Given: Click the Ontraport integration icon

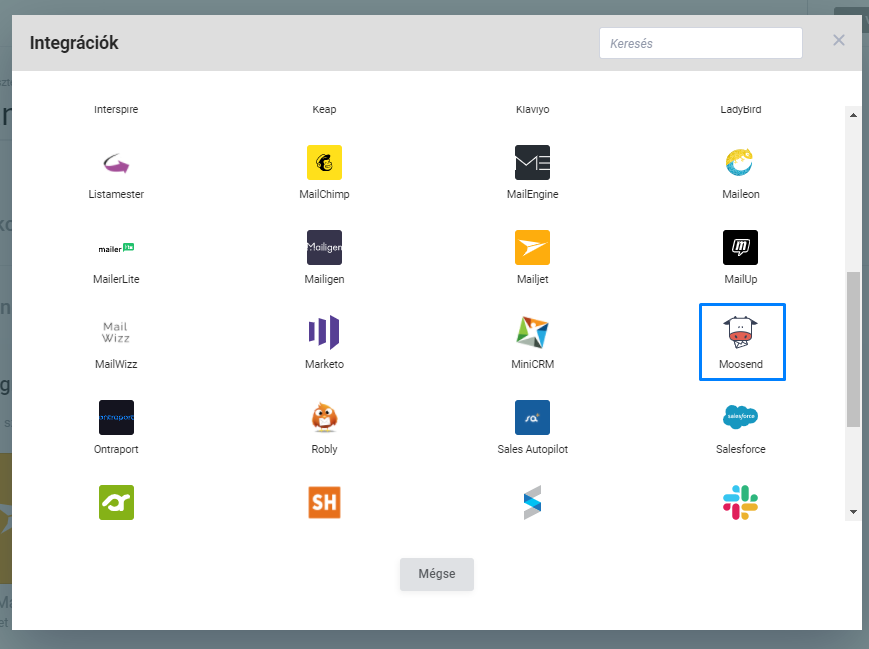Looking at the screenshot, I should coord(116,417).
